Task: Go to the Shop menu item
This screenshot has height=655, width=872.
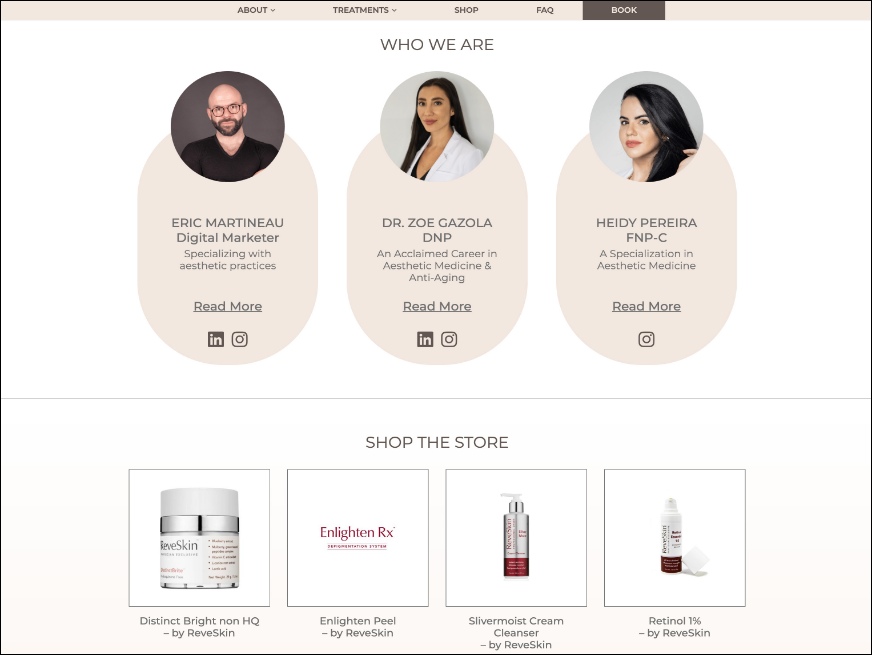Action: coord(466,10)
